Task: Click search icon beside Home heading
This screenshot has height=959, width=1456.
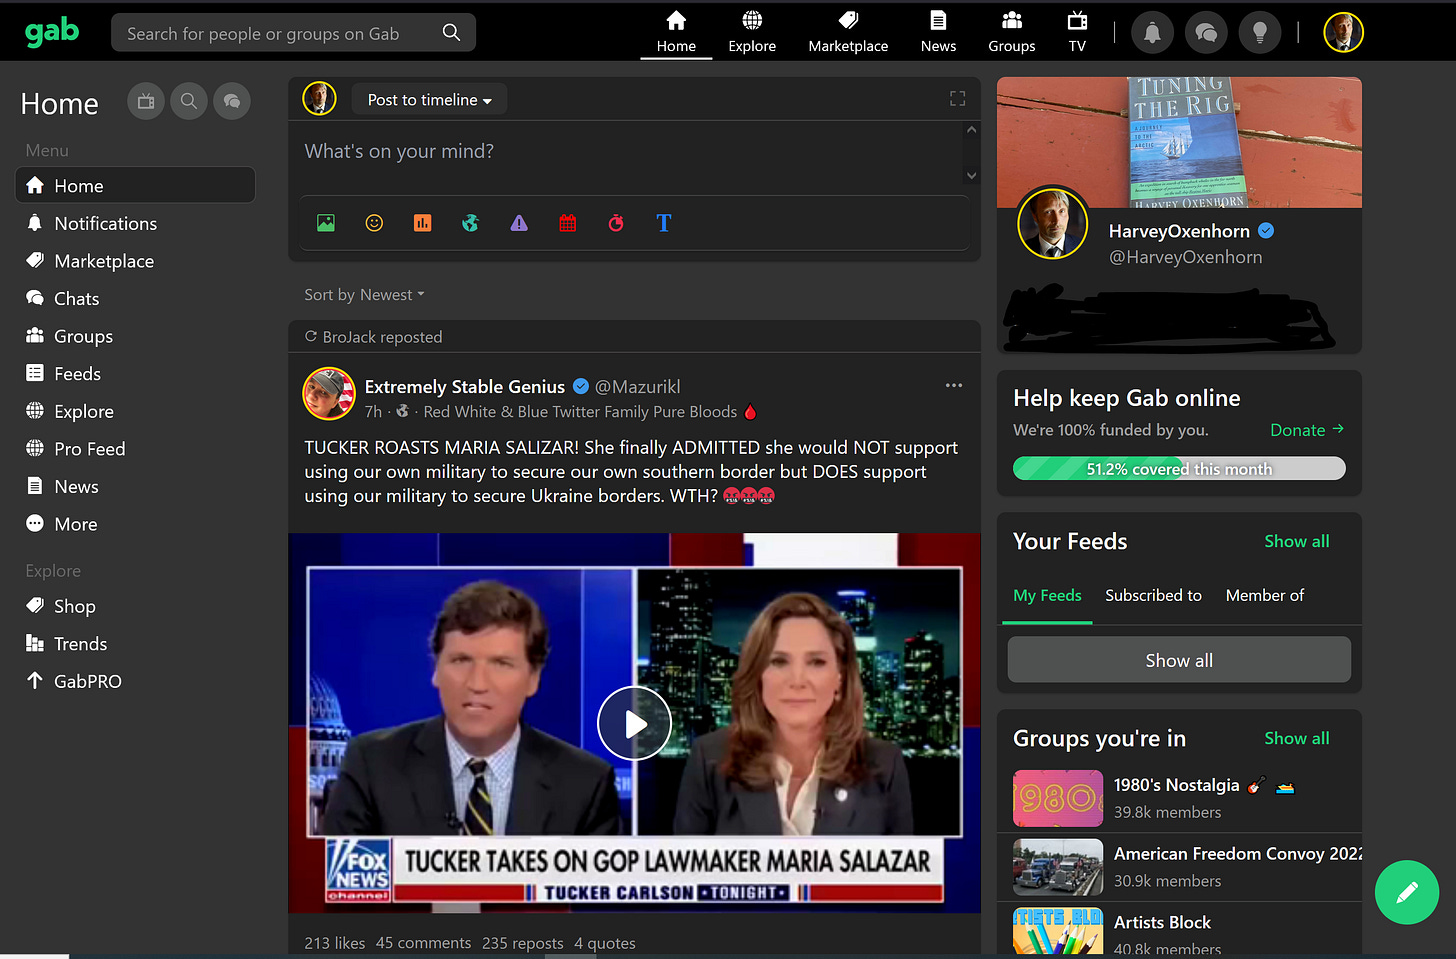Action: click(x=189, y=101)
